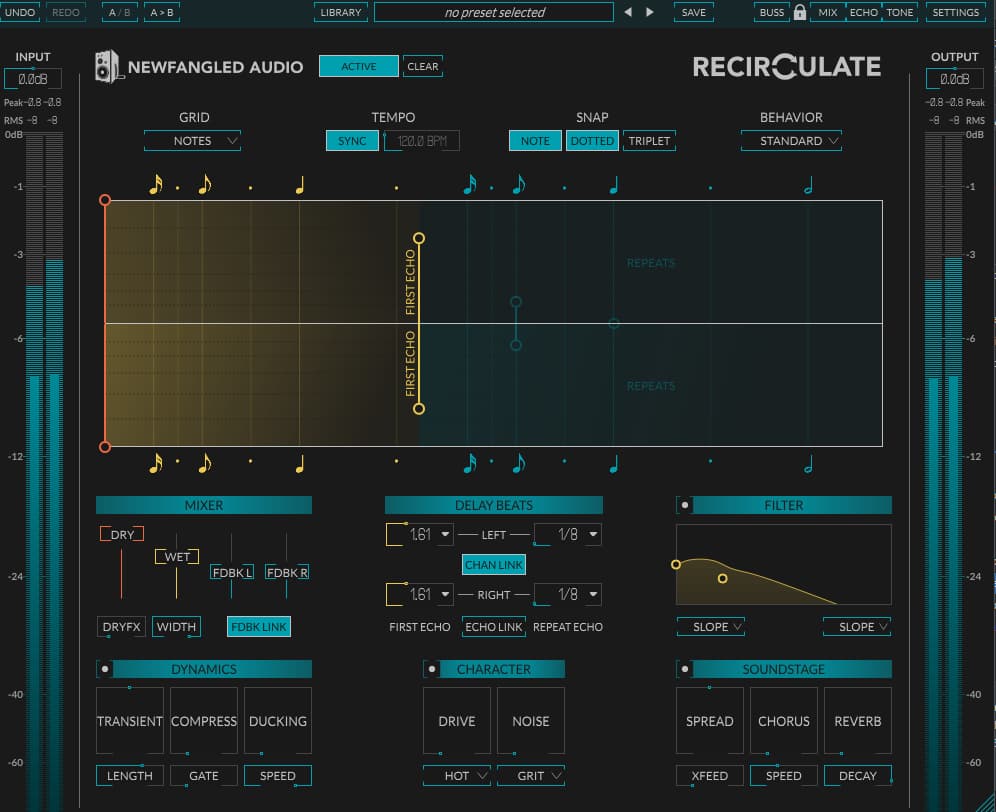The image size is (996, 812).
Task: Open the GRIT noise type dropdown
Action: (530, 776)
